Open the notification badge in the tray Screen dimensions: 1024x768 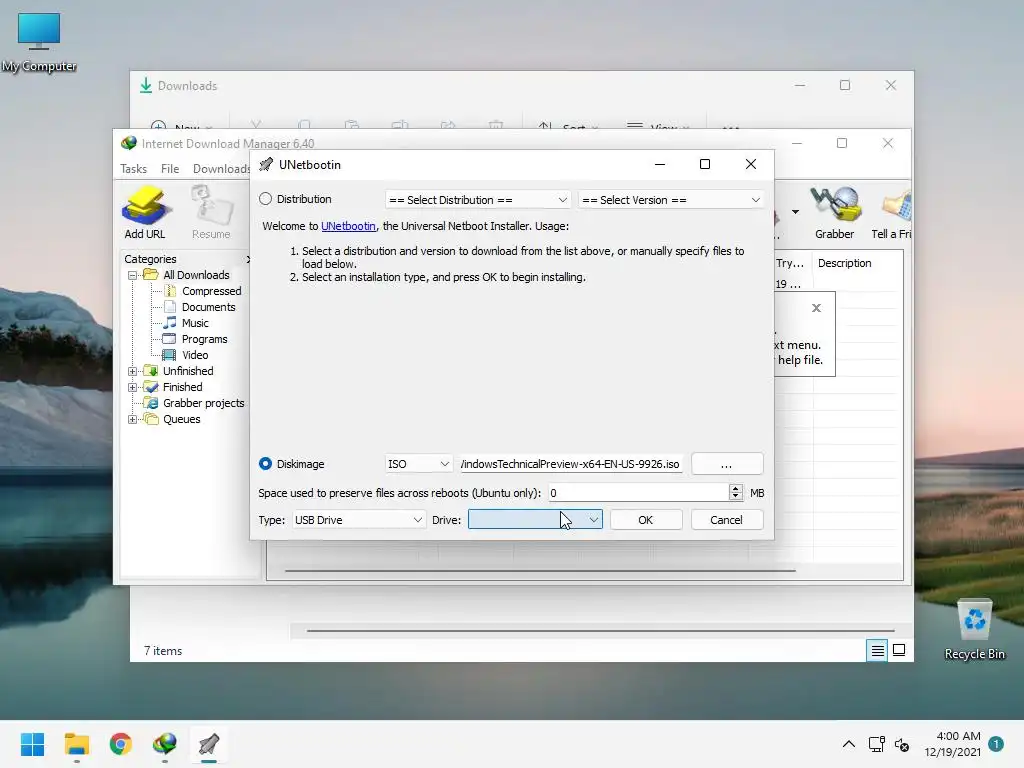996,744
